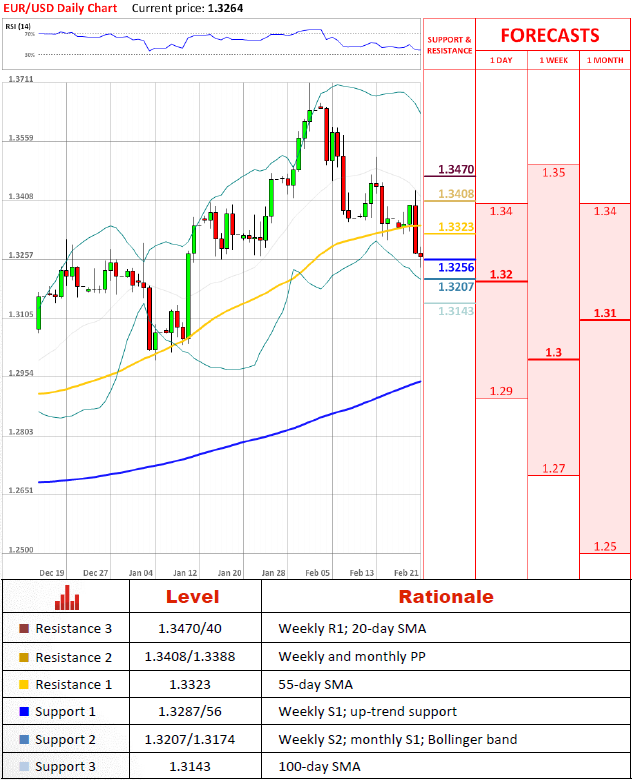Click the level cell '1.3408/1.3388'
The image size is (633, 780).
(190, 657)
